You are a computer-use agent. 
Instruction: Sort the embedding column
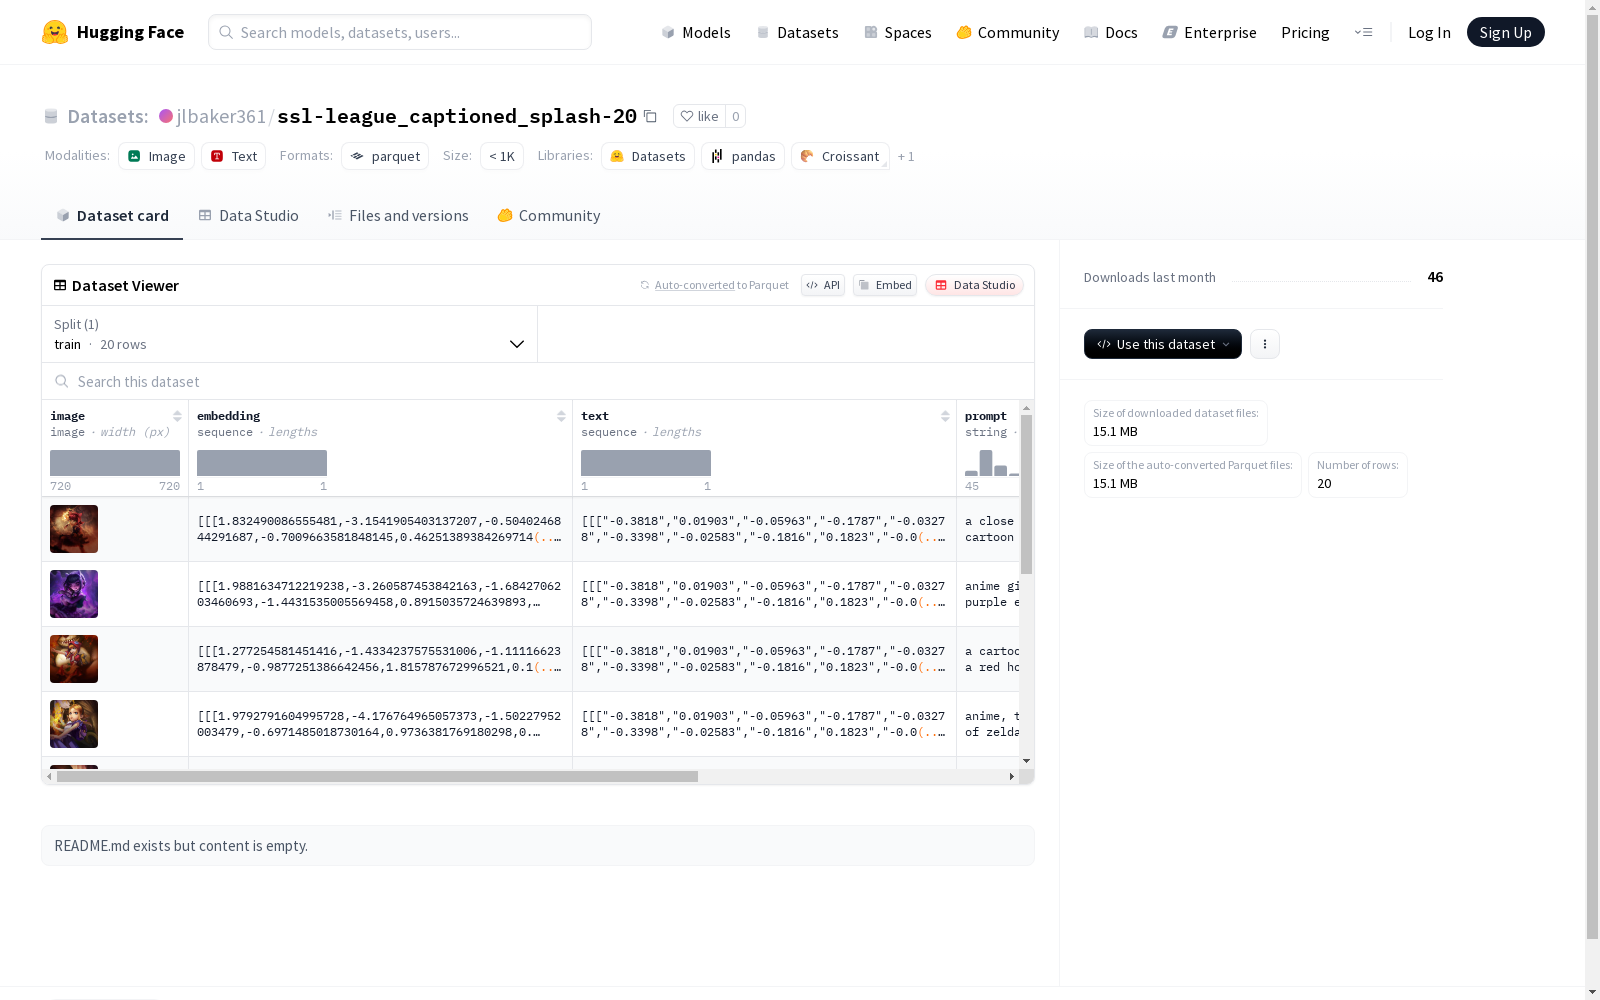point(561,416)
